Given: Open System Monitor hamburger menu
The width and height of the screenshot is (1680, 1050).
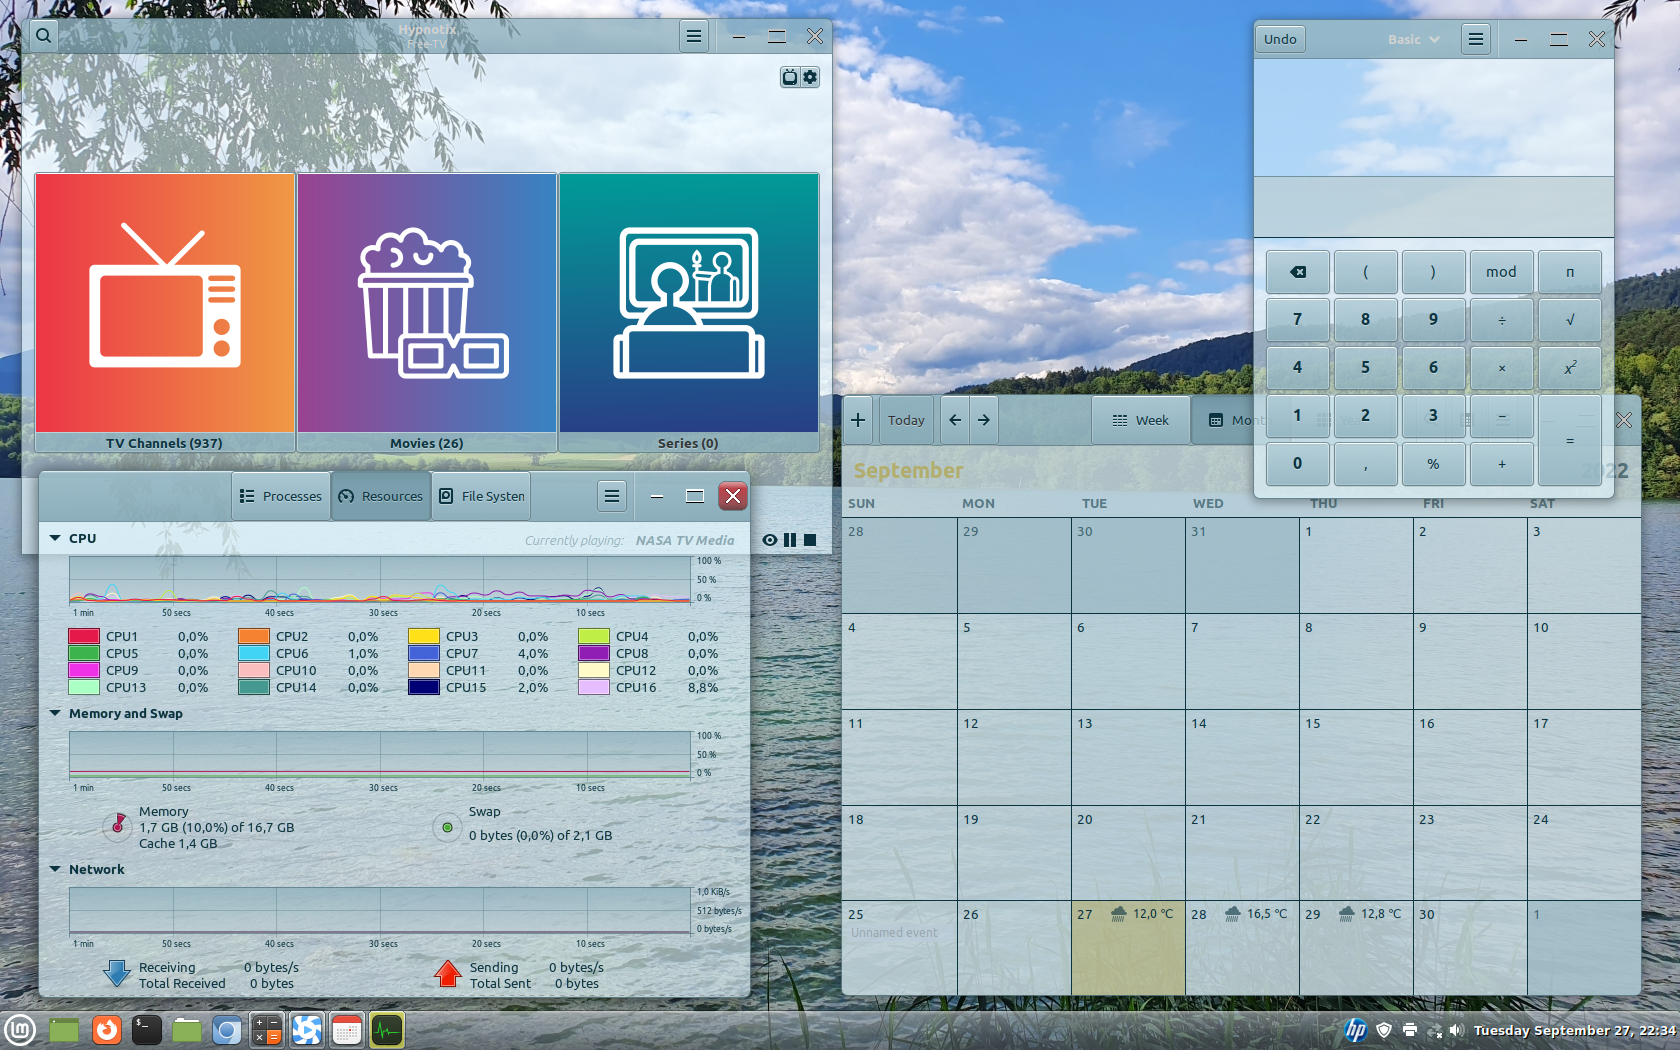Looking at the screenshot, I should 612,496.
